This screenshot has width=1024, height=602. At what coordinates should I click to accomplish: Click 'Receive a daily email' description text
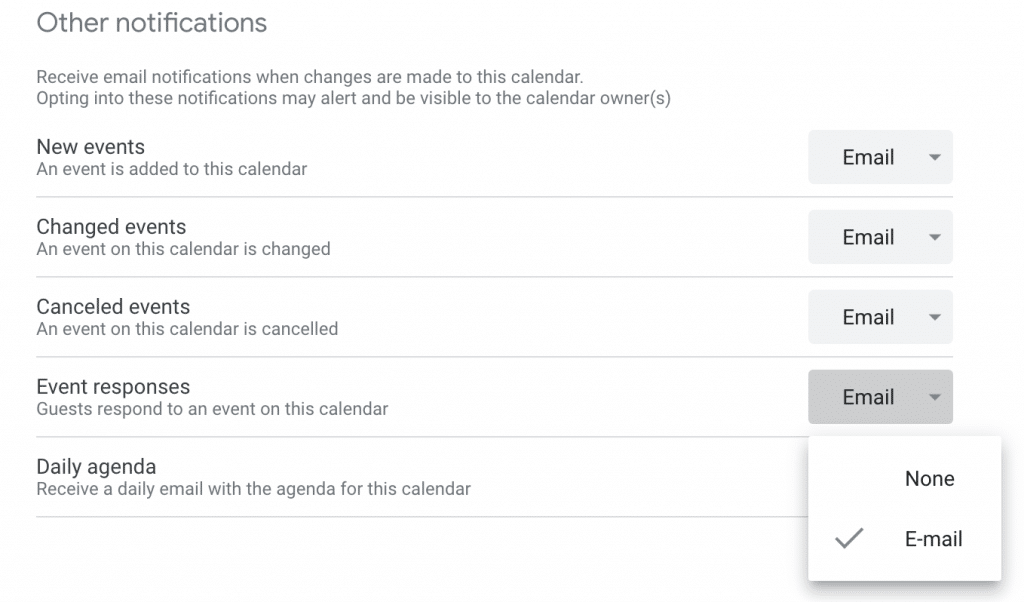tap(253, 489)
